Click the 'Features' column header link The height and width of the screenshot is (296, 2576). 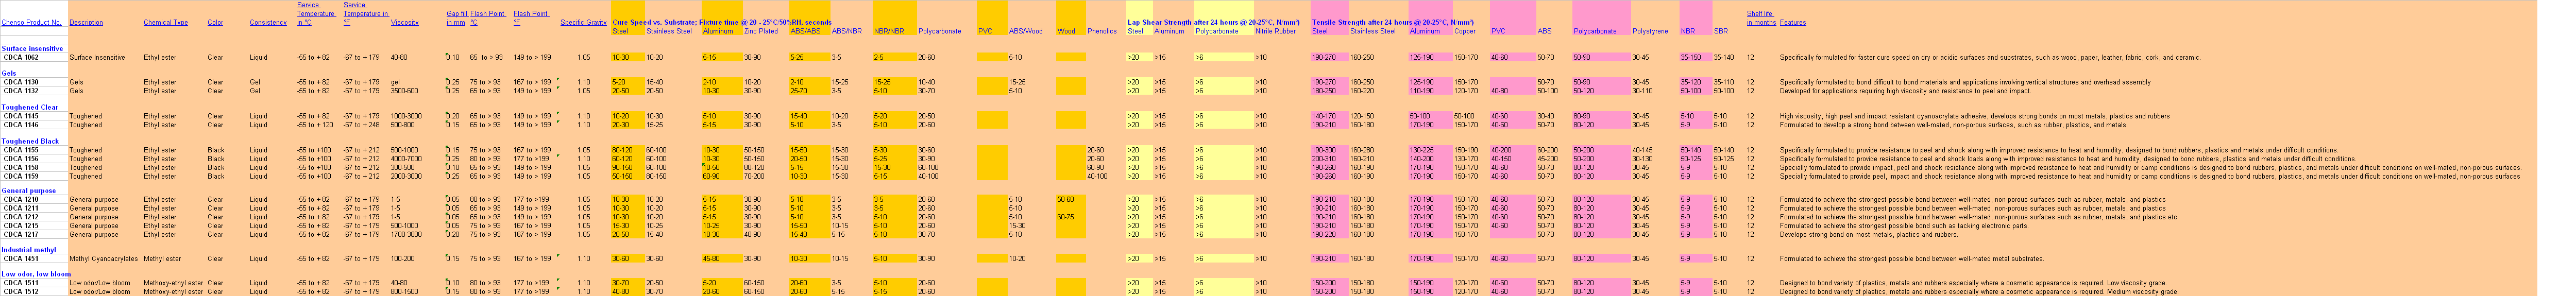pyautogui.click(x=1792, y=22)
